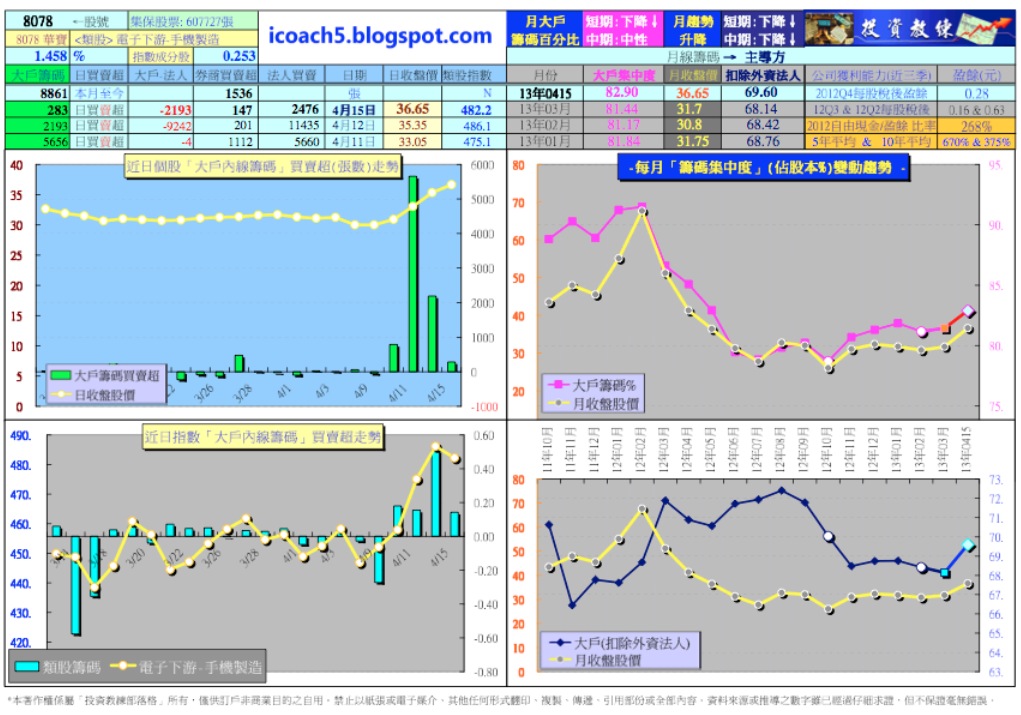1021x715 pixels.
Task: Click the 集保股票: 607727張 cell
Action: pos(193,21)
